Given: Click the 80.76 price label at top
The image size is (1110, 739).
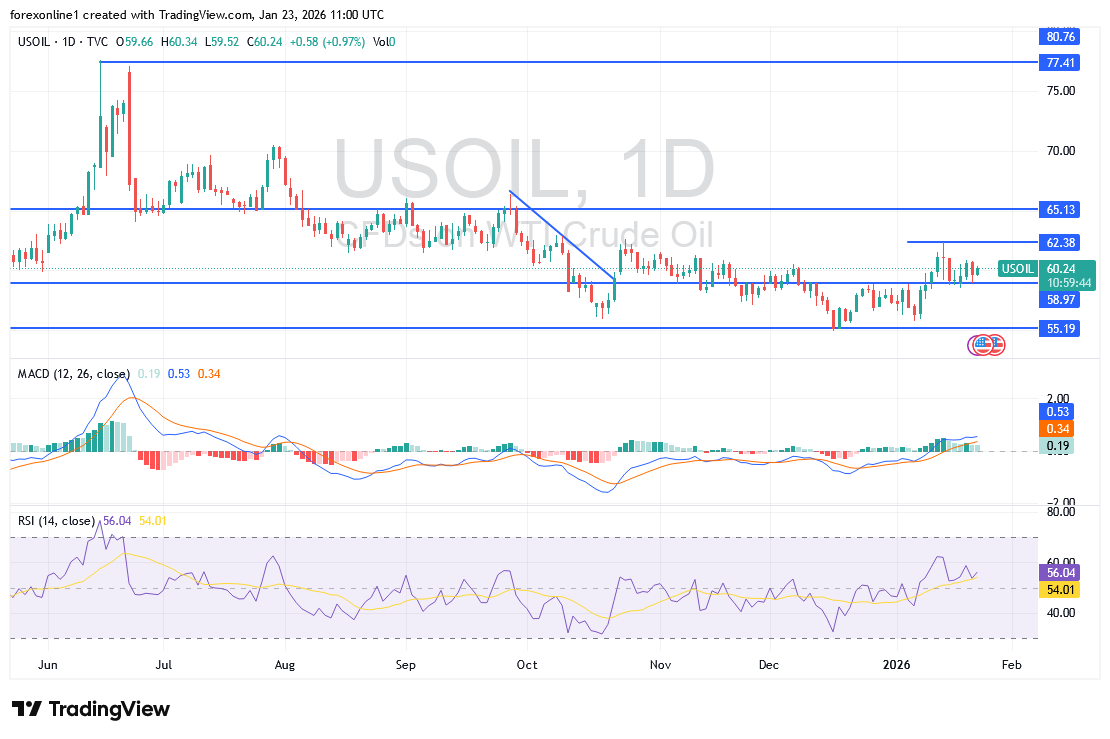Looking at the screenshot, I should (1060, 37).
